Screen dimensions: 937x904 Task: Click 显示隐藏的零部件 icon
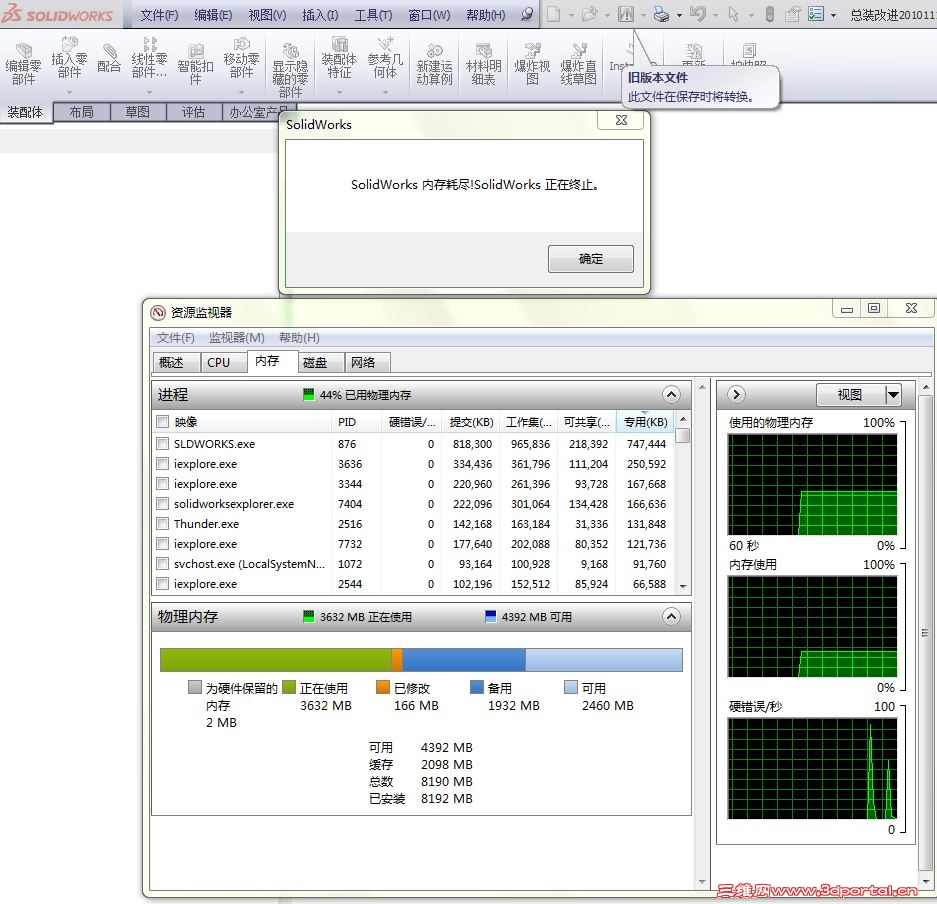tap(290, 71)
